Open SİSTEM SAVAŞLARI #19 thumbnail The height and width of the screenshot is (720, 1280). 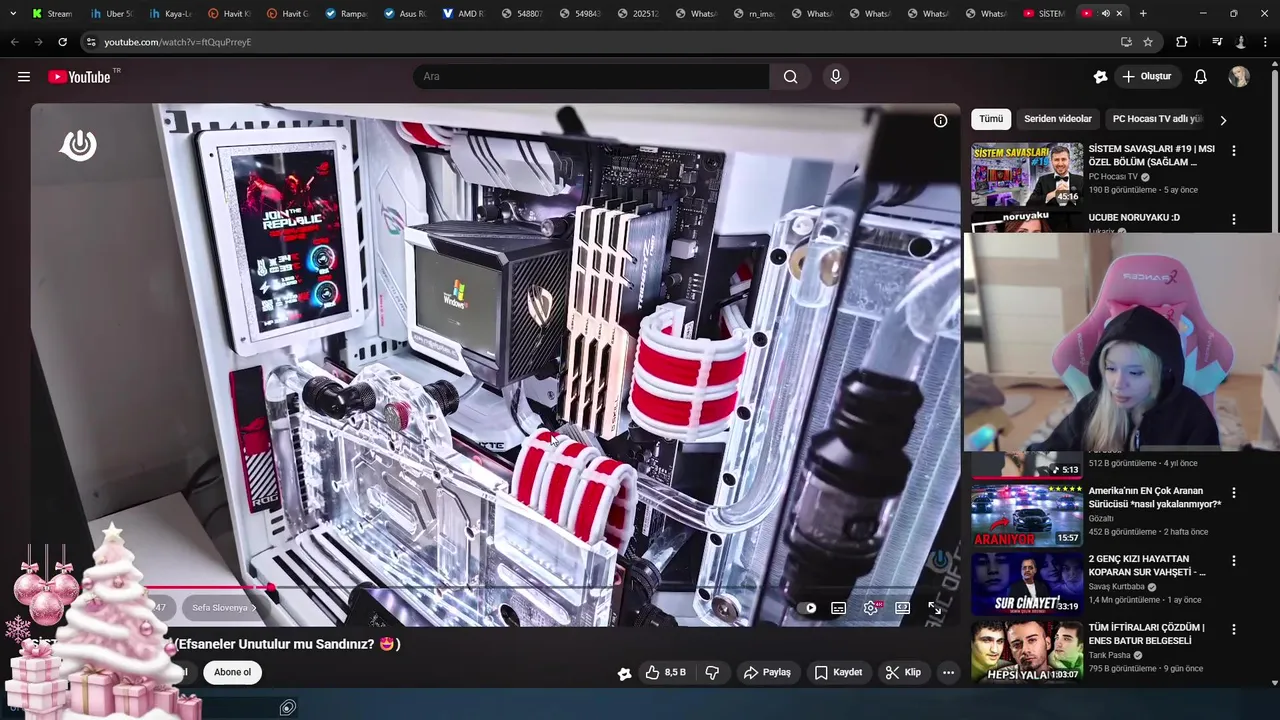(1027, 174)
